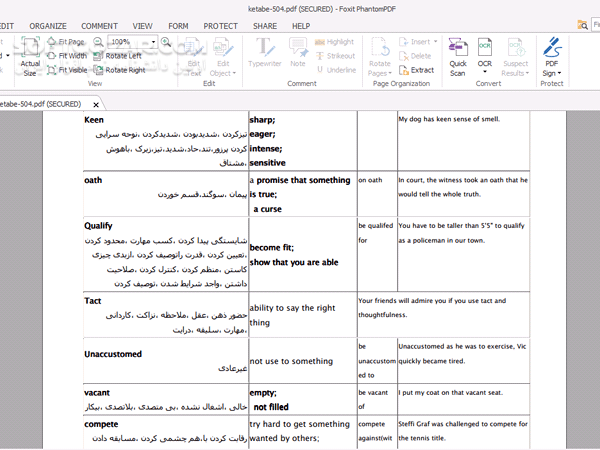The image size is (600, 450).
Task: Open the COMMENT ribbon tab
Action: (99, 25)
